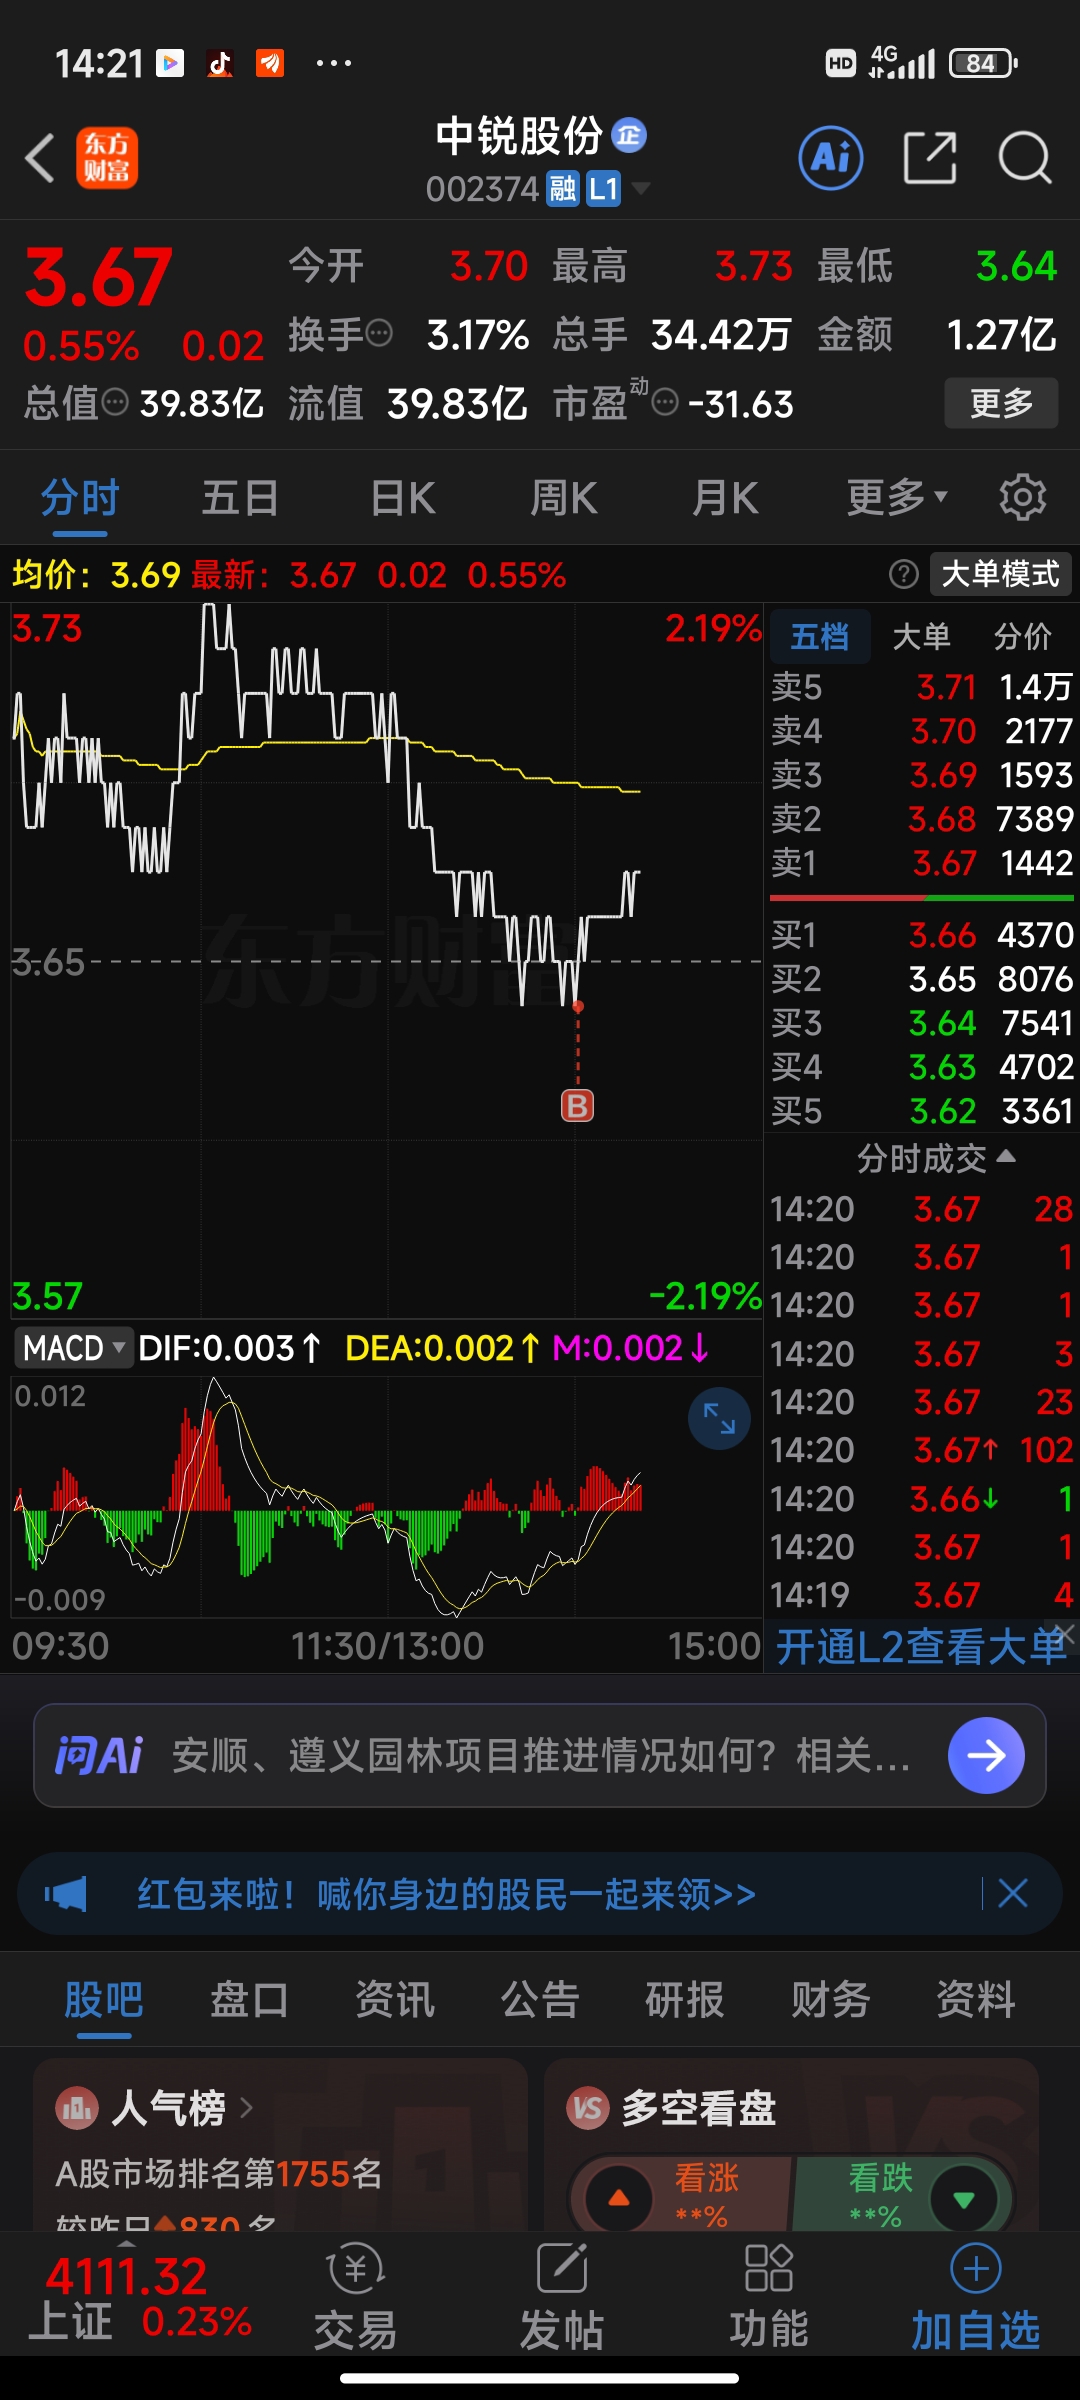Open the Ai assistant icon
Image resolution: width=1080 pixels, height=2400 pixels.
(831, 158)
